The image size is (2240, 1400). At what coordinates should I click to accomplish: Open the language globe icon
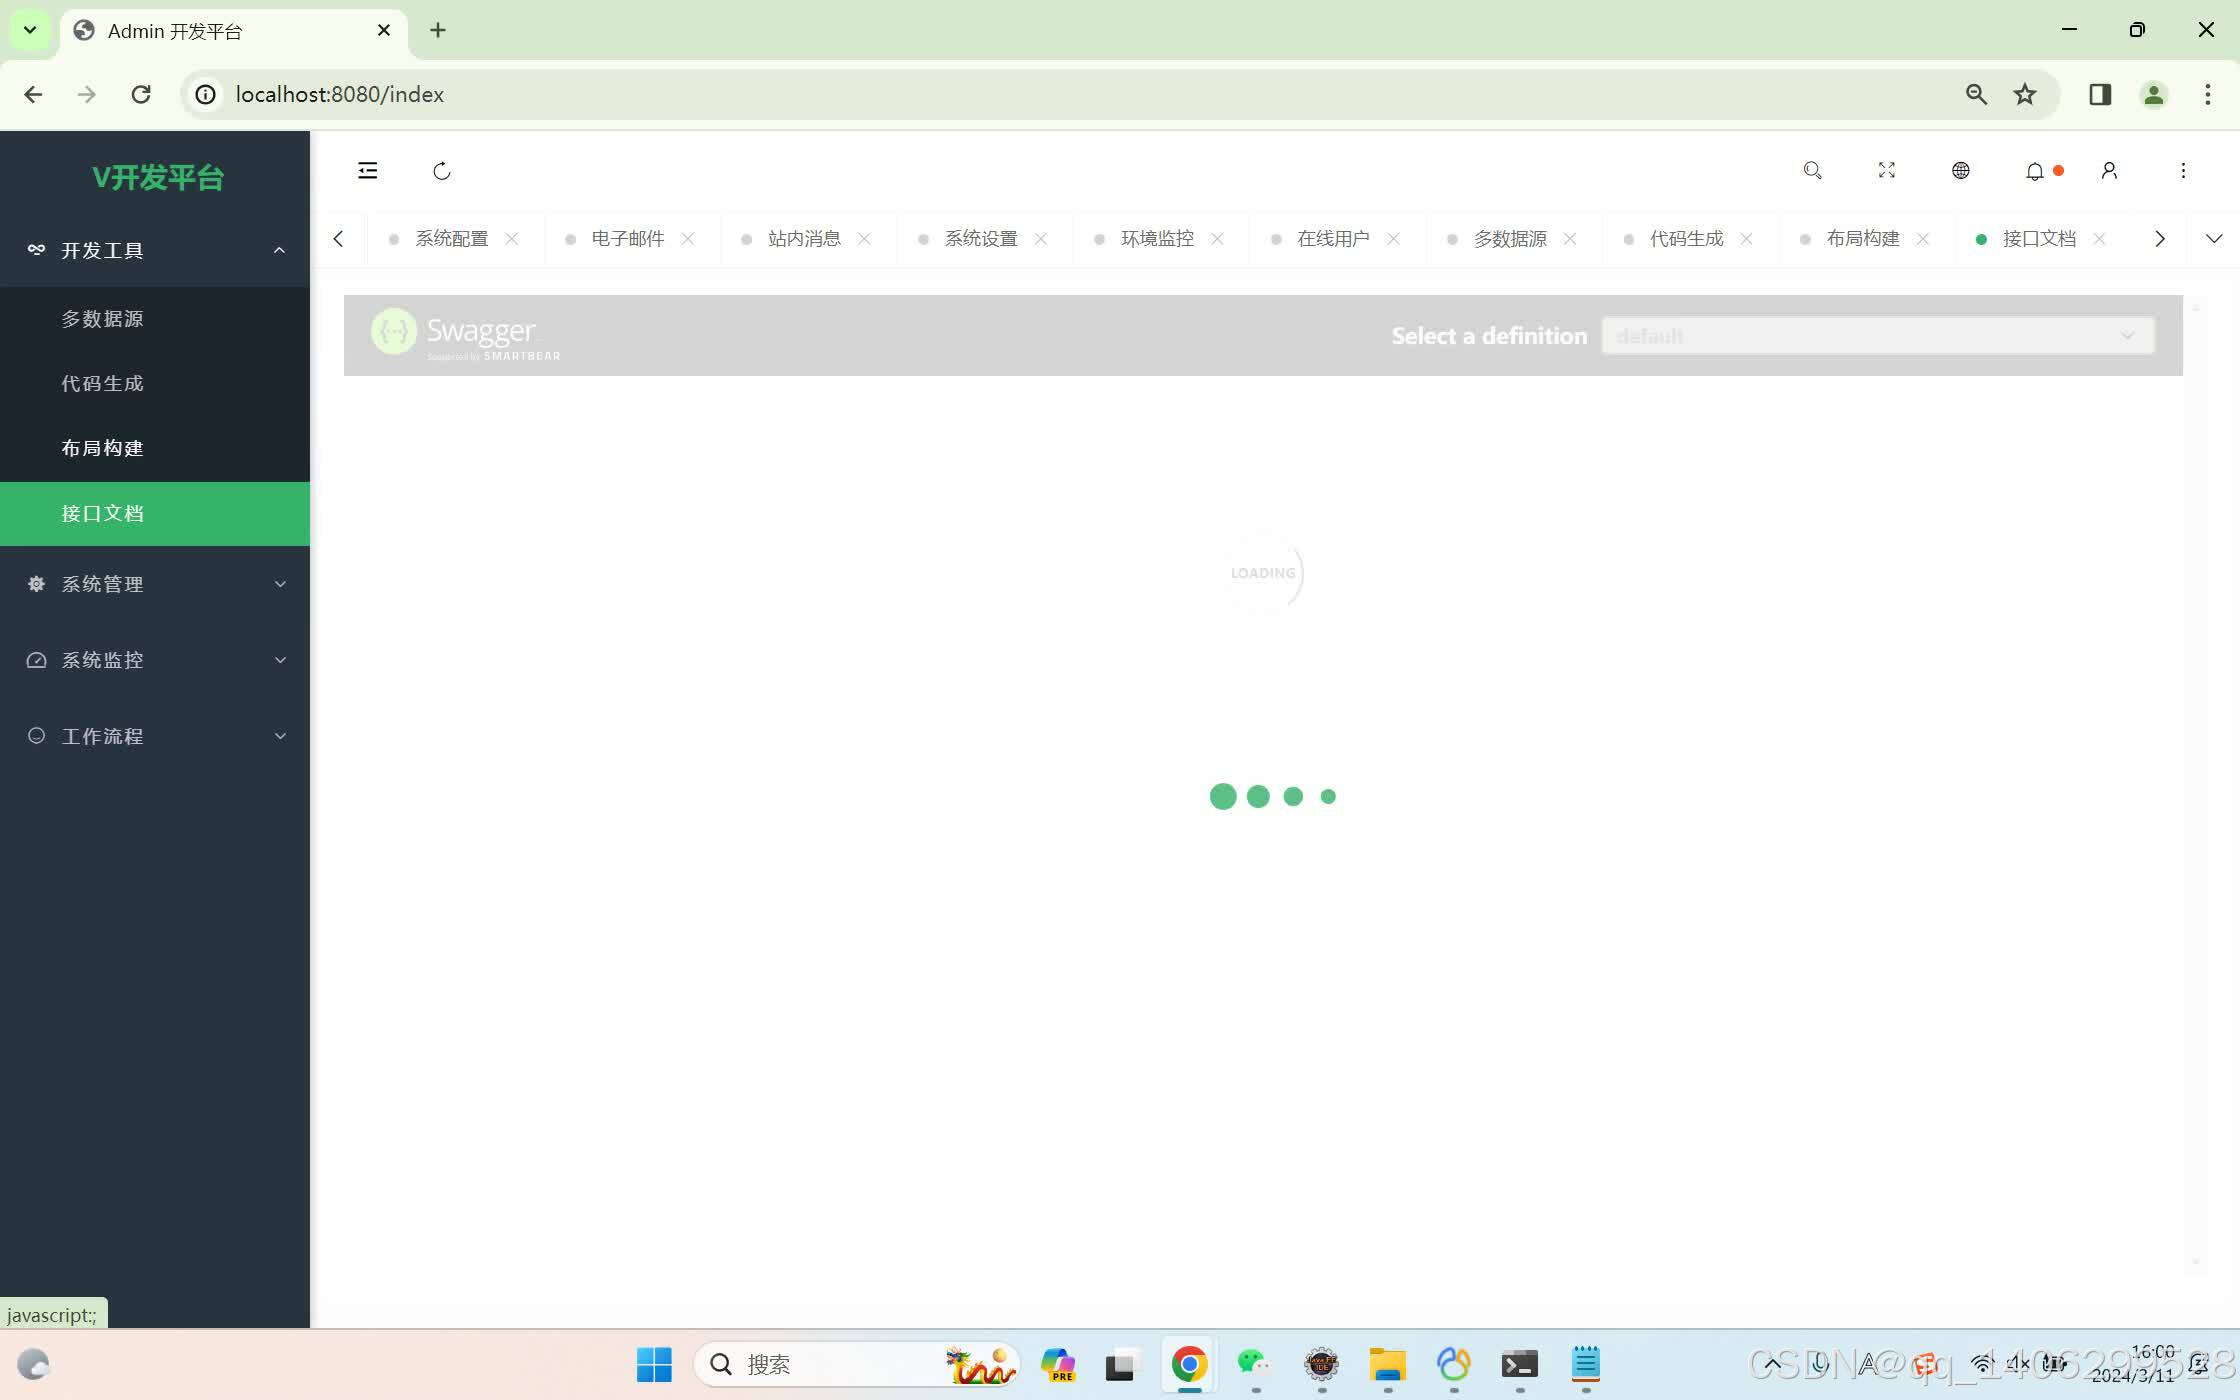click(1960, 171)
